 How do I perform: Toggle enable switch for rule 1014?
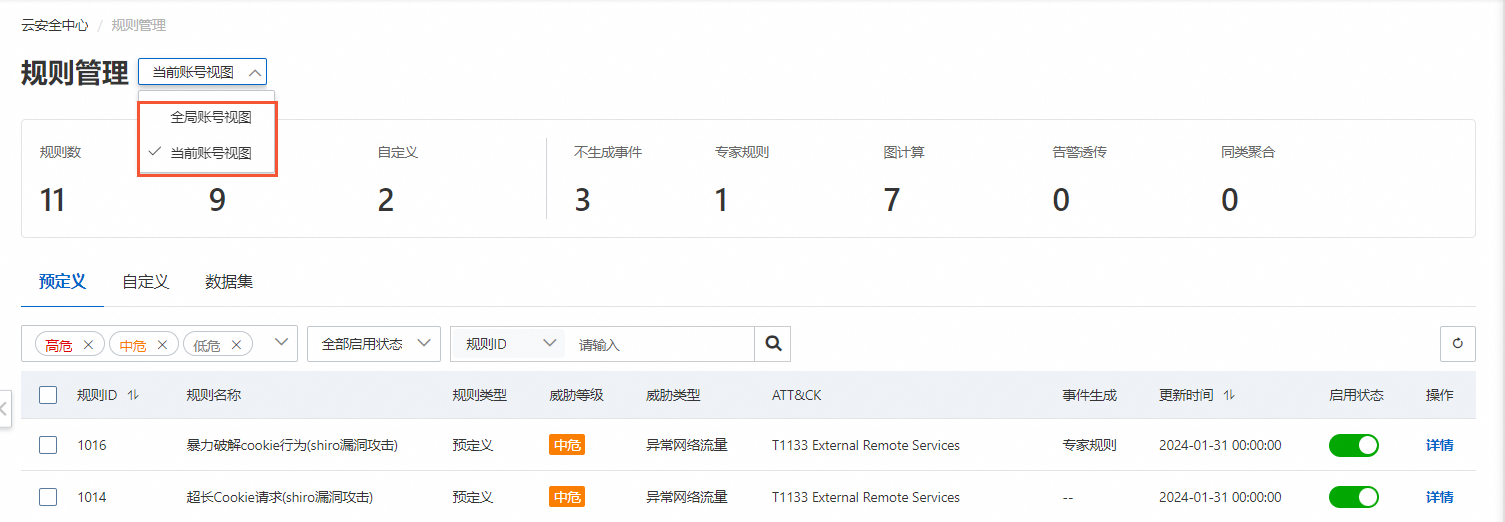click(x=1353, y=497)
